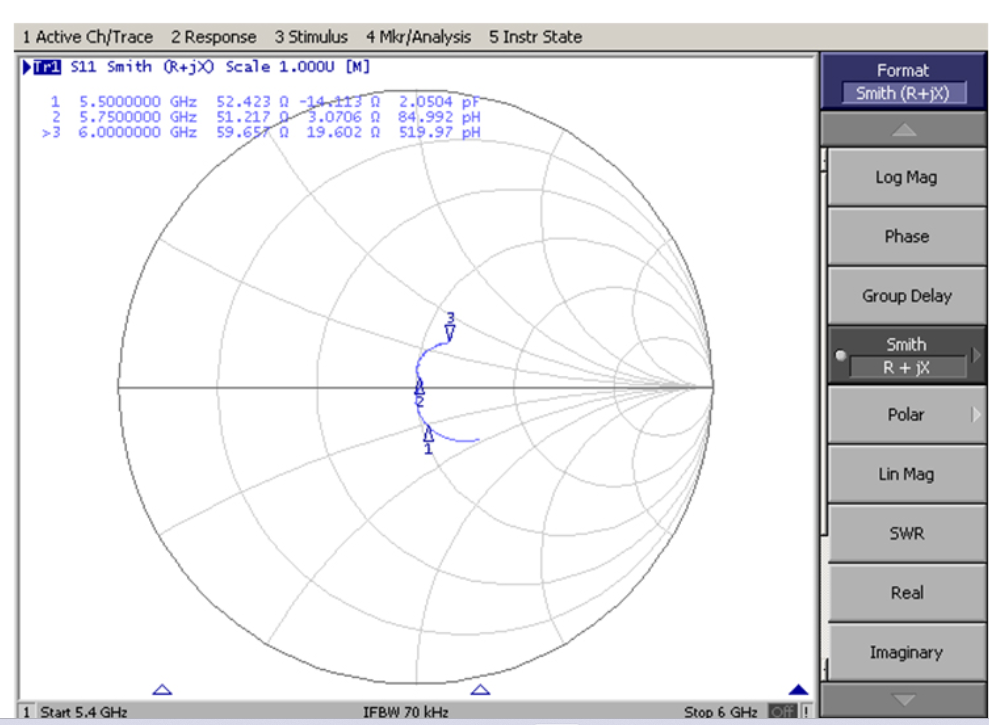Expand the Smith submenu arrow
Image resolution: width=989 pixels, height=725 pixels.
[976, 355]
